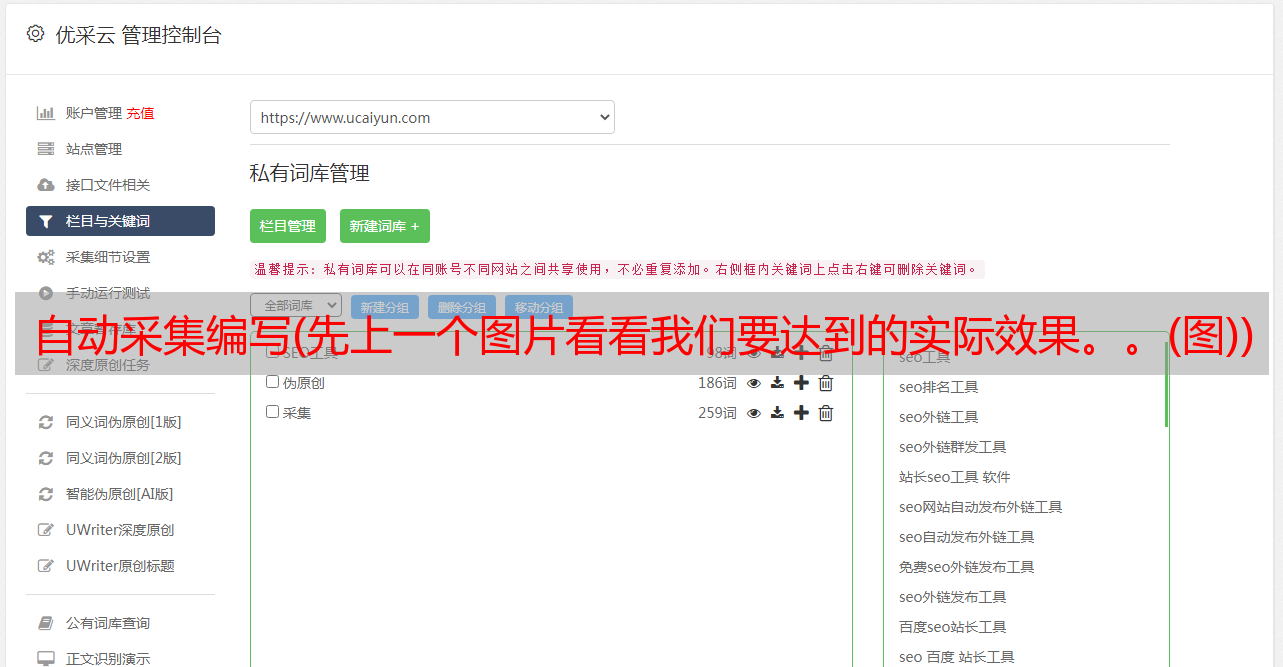Screen dimensions: 1283x667
Task: Click the refresh icon beside 同义词伪原创[1版]
Action: [x=46, y=422]
